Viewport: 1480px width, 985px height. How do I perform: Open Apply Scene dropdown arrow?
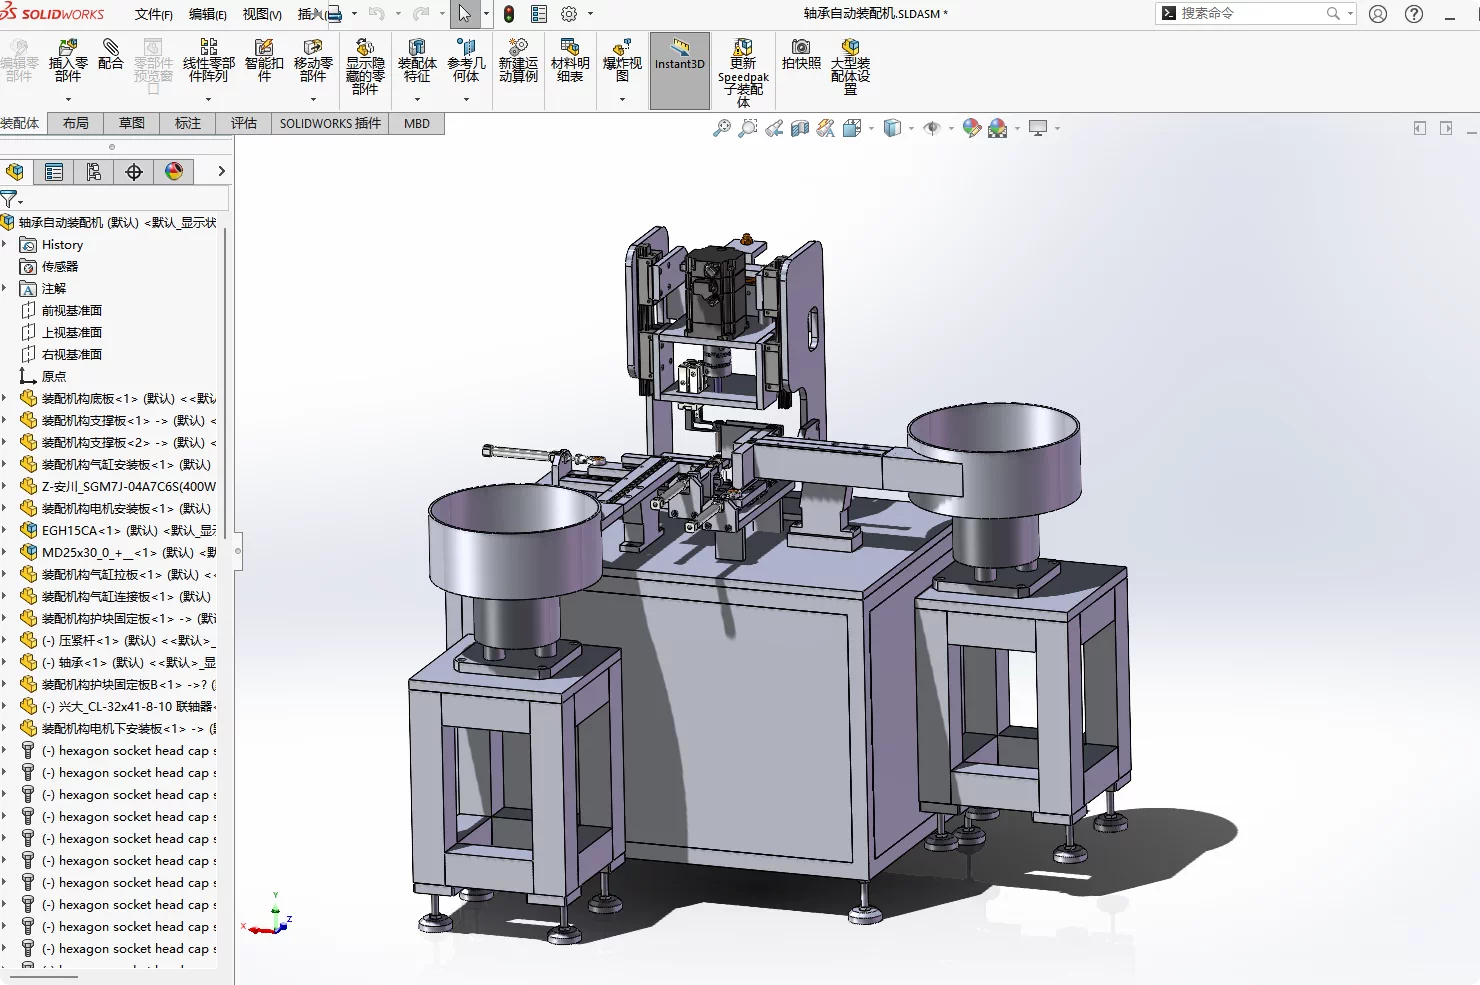1017,128
